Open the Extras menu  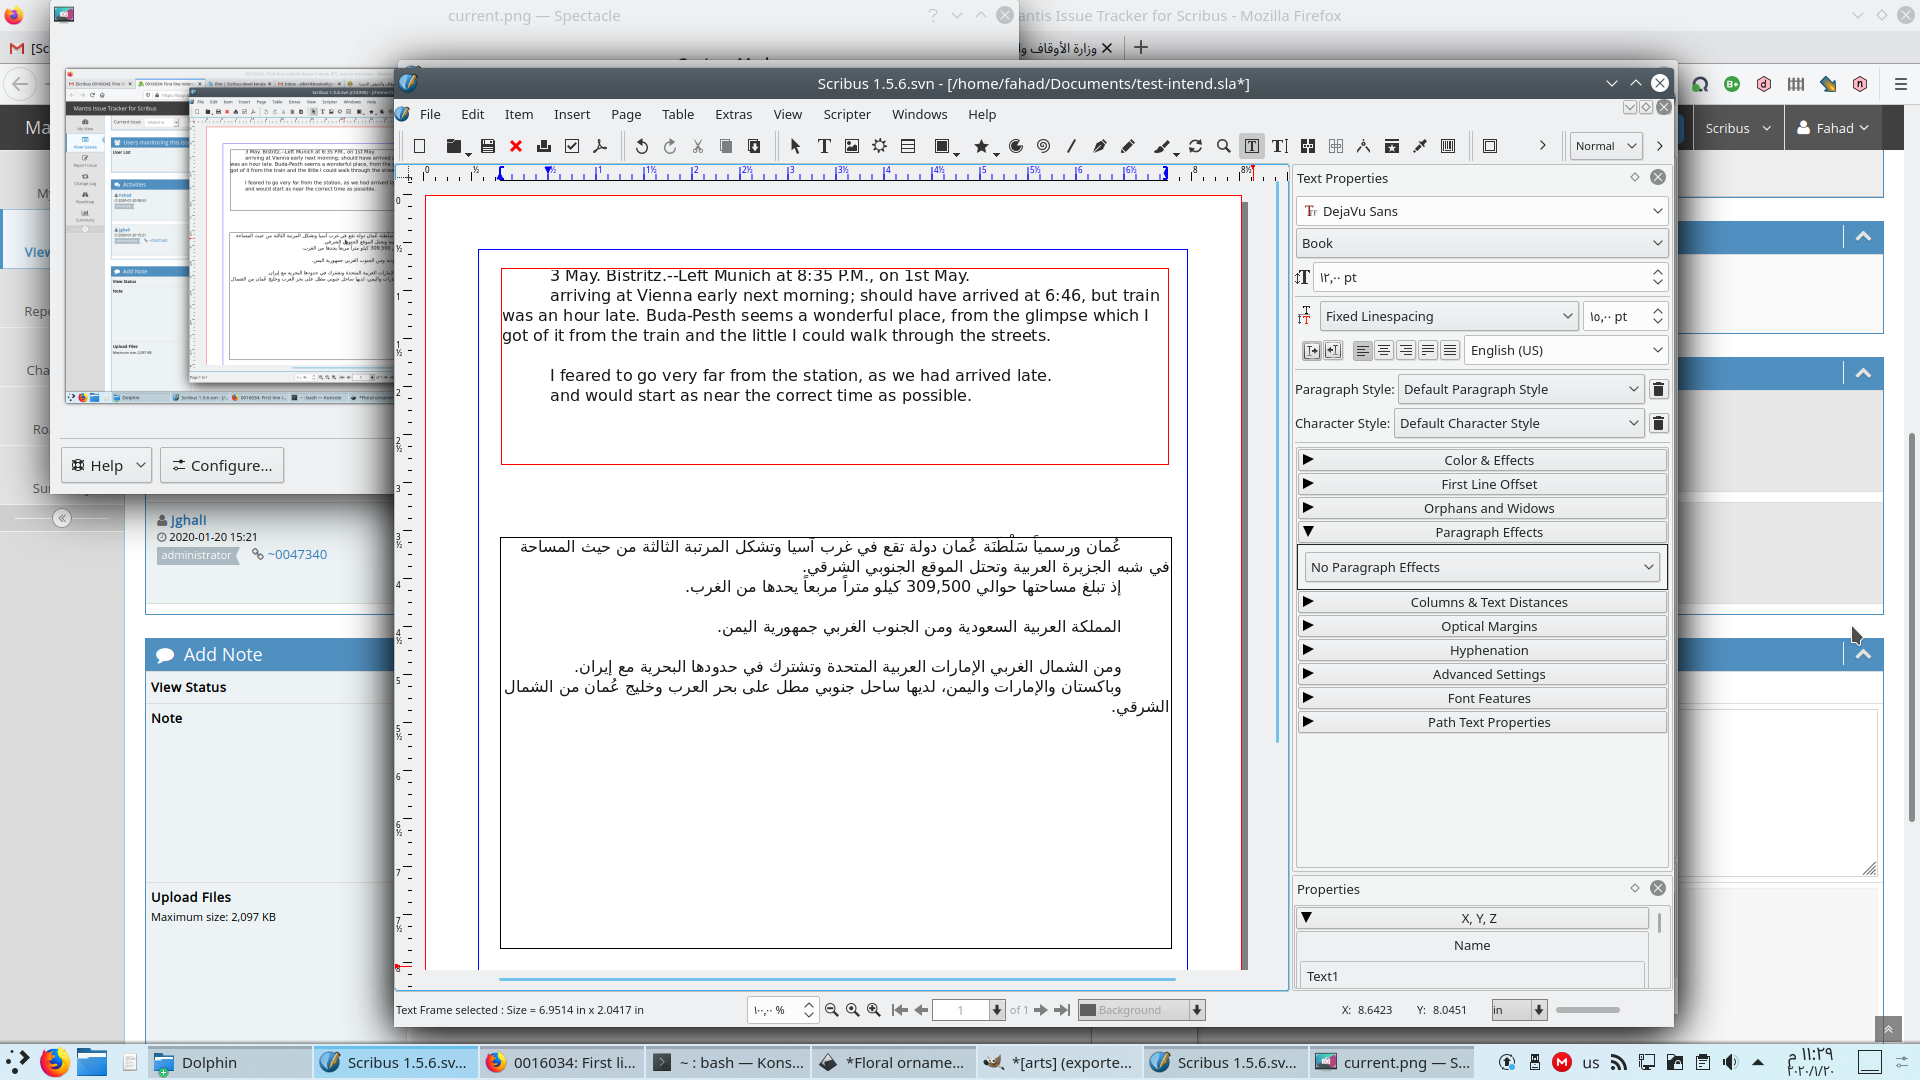point(733,115)
